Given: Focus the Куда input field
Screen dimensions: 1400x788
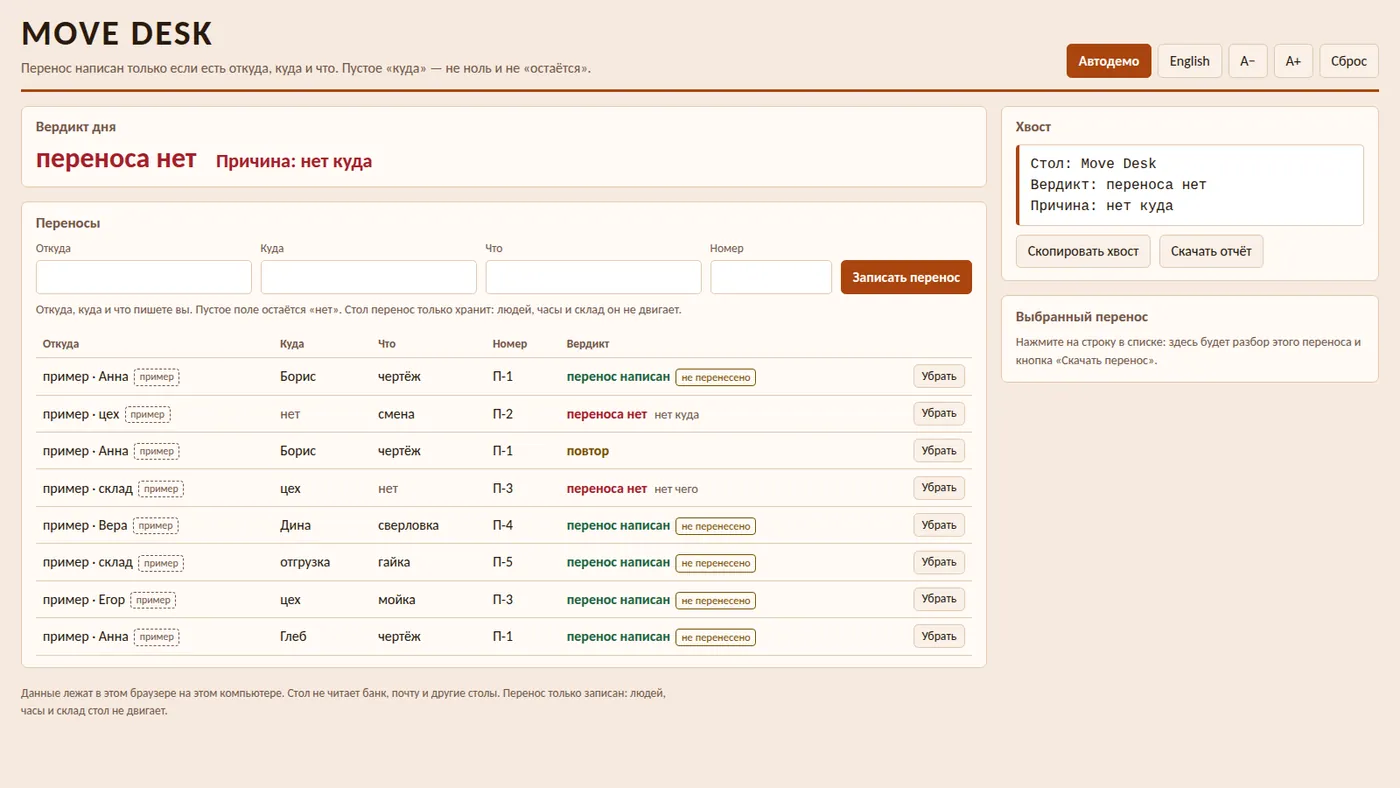Looking at the screenshot, I should pos(369,277).
